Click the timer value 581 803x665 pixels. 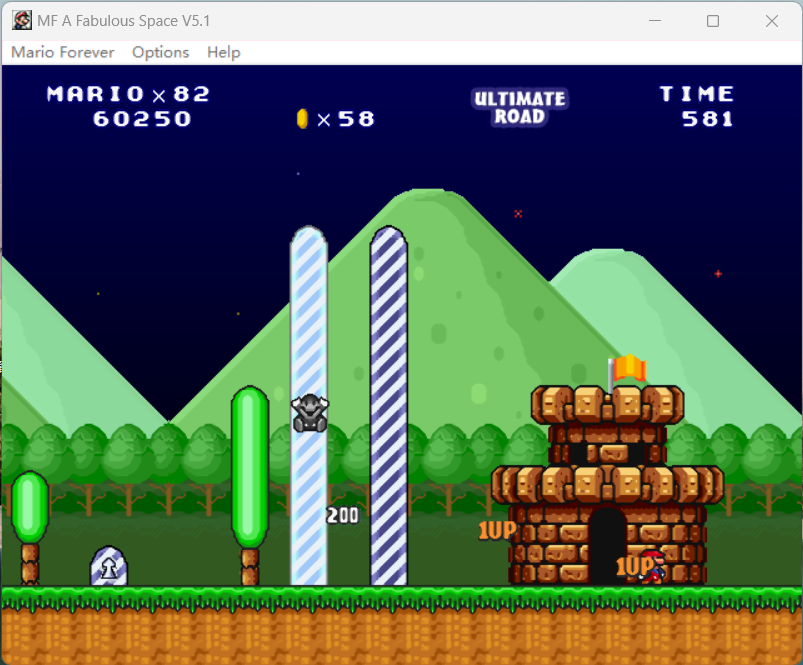point(707,119)
